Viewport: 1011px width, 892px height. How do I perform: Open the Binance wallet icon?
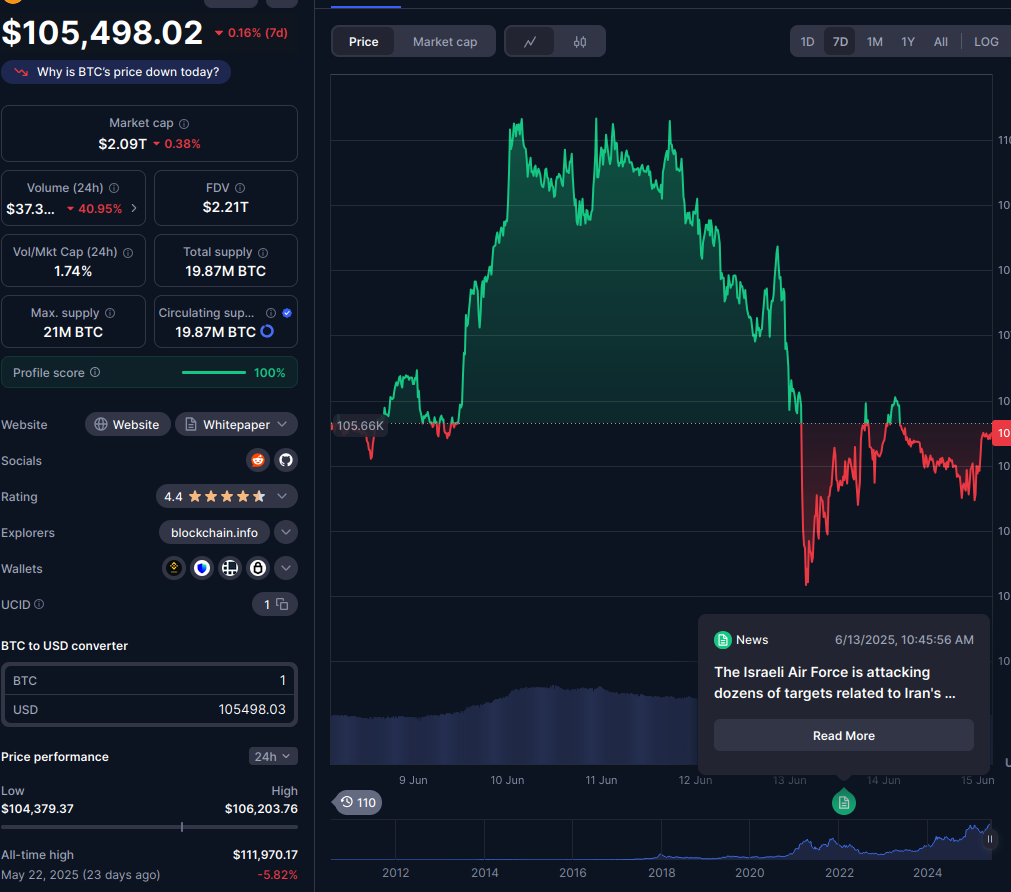pyautogui.click(x=173, y=568)
